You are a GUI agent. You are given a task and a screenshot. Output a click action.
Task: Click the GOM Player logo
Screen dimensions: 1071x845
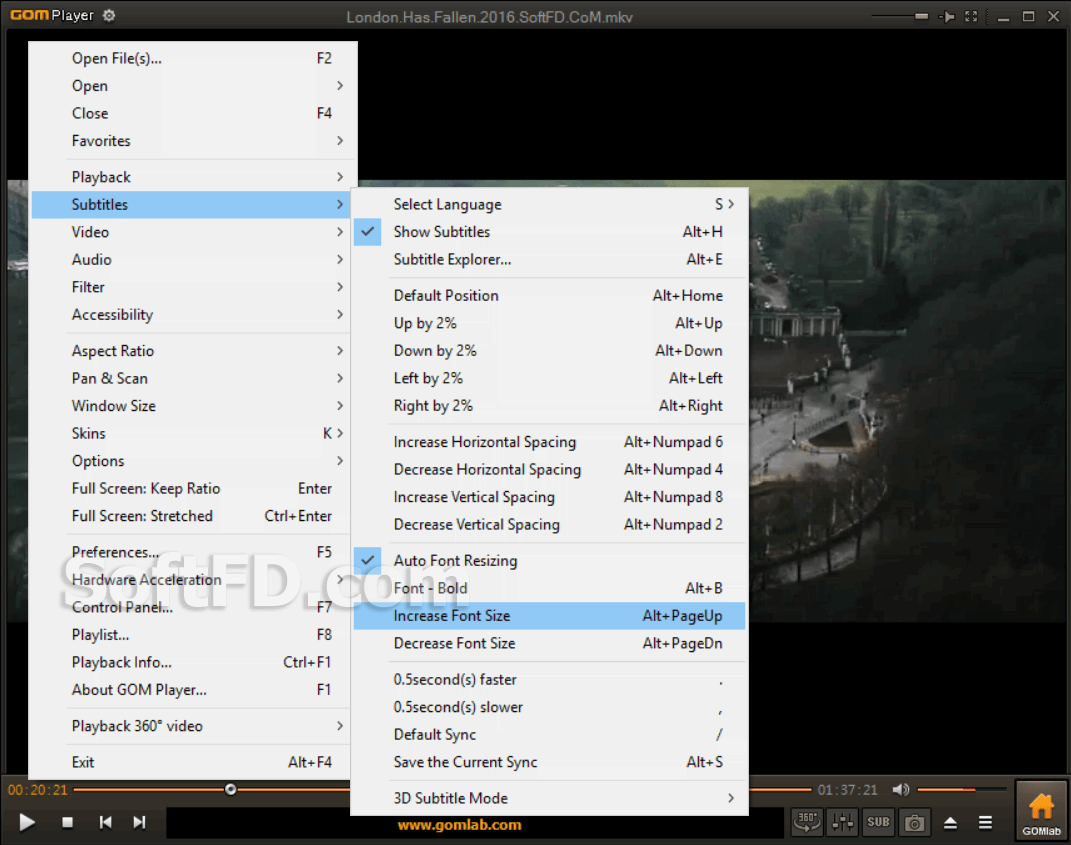coord(52,15)
